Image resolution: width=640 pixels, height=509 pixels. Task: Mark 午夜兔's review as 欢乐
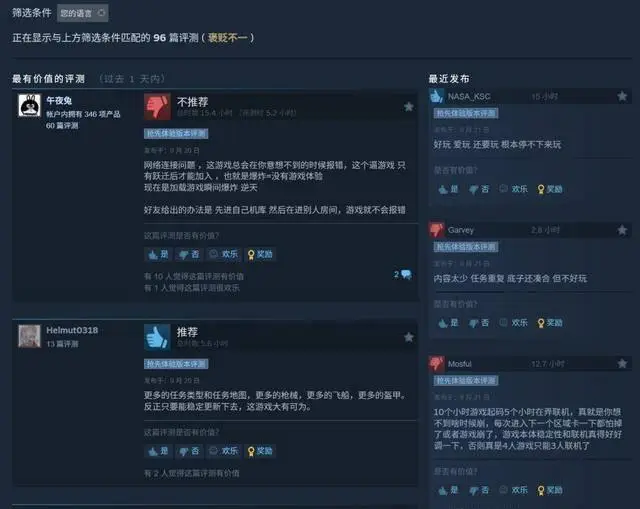tap(224, 254)
